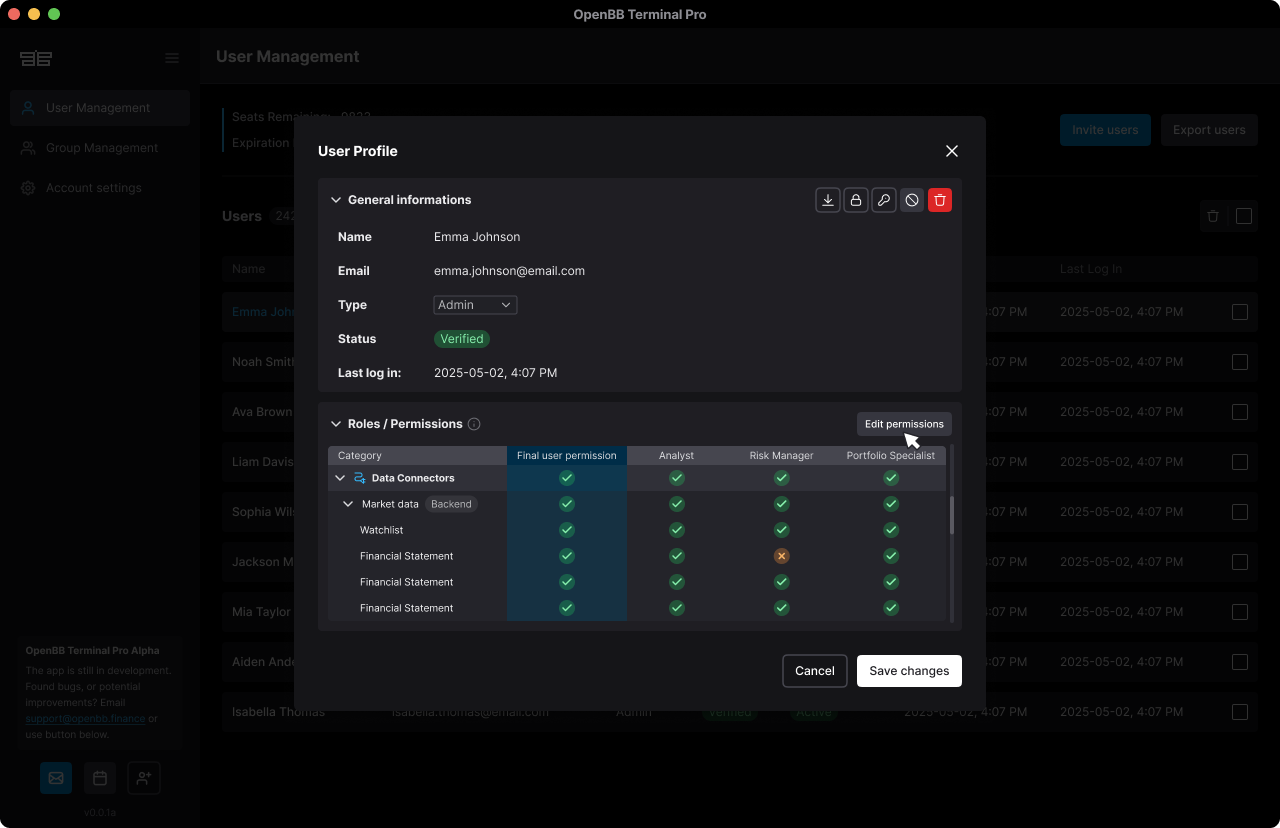Select the Analyst column header

pyautogui.click(x=677, y=455)
